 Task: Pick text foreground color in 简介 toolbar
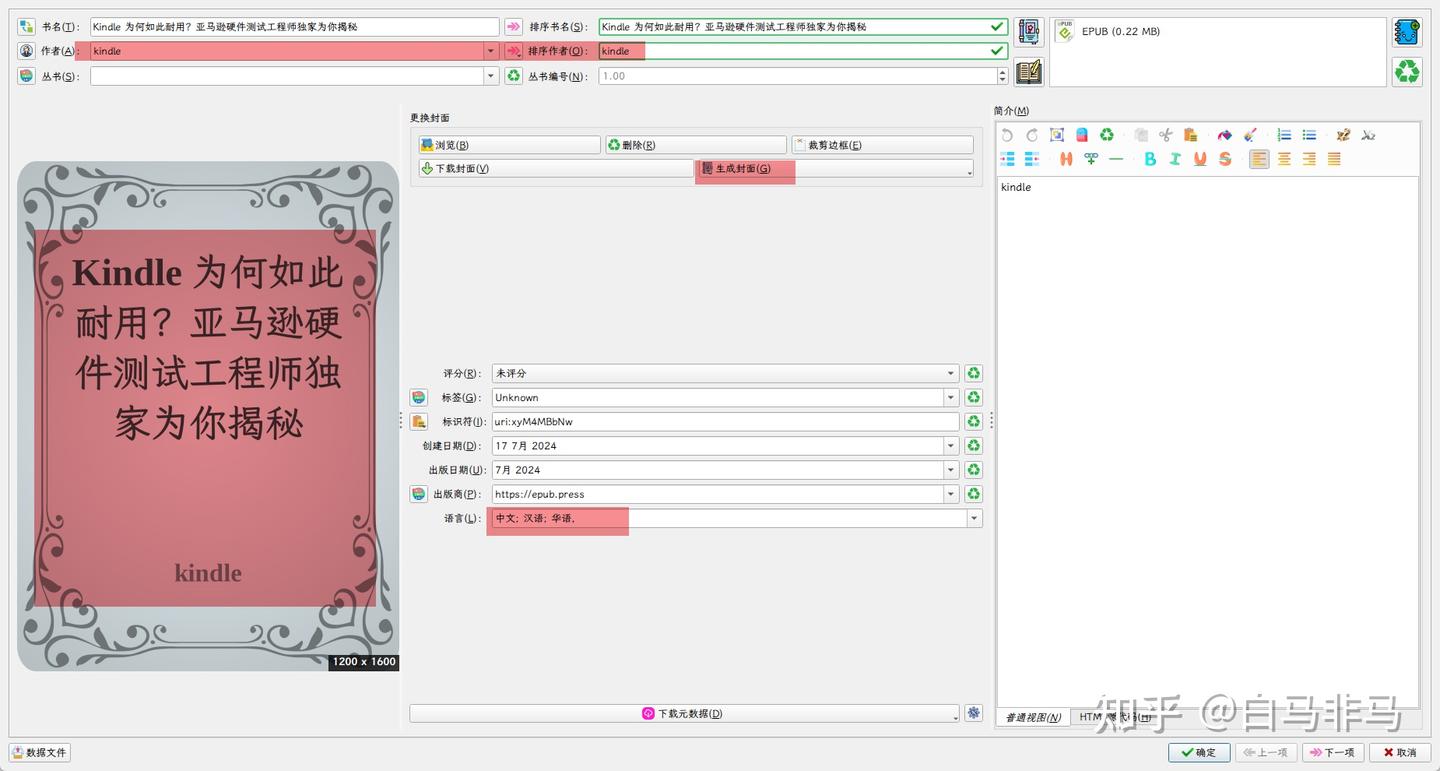click(x=1225, y=135)
